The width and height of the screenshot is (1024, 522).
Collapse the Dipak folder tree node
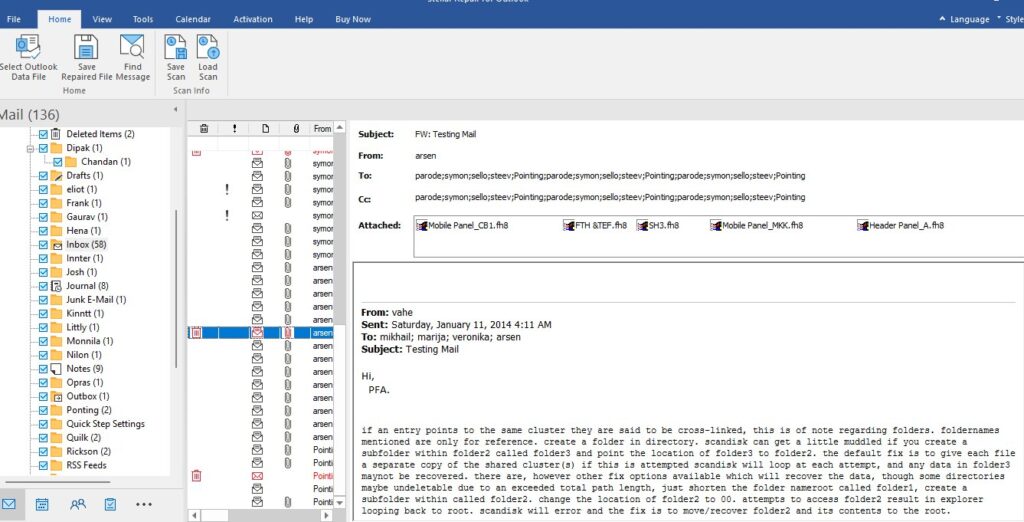pyautogui.click(x=30, y=148)
